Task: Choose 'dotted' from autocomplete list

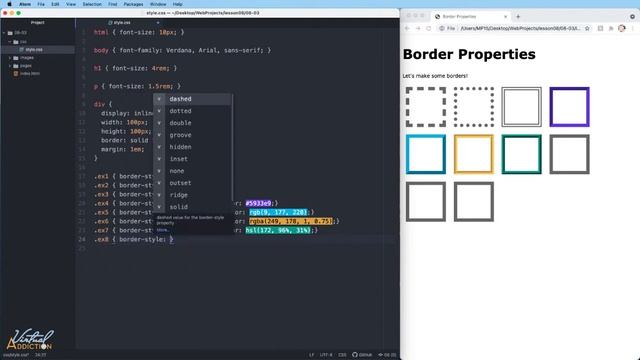Action: pyautogui.click(x=192, y=111)
